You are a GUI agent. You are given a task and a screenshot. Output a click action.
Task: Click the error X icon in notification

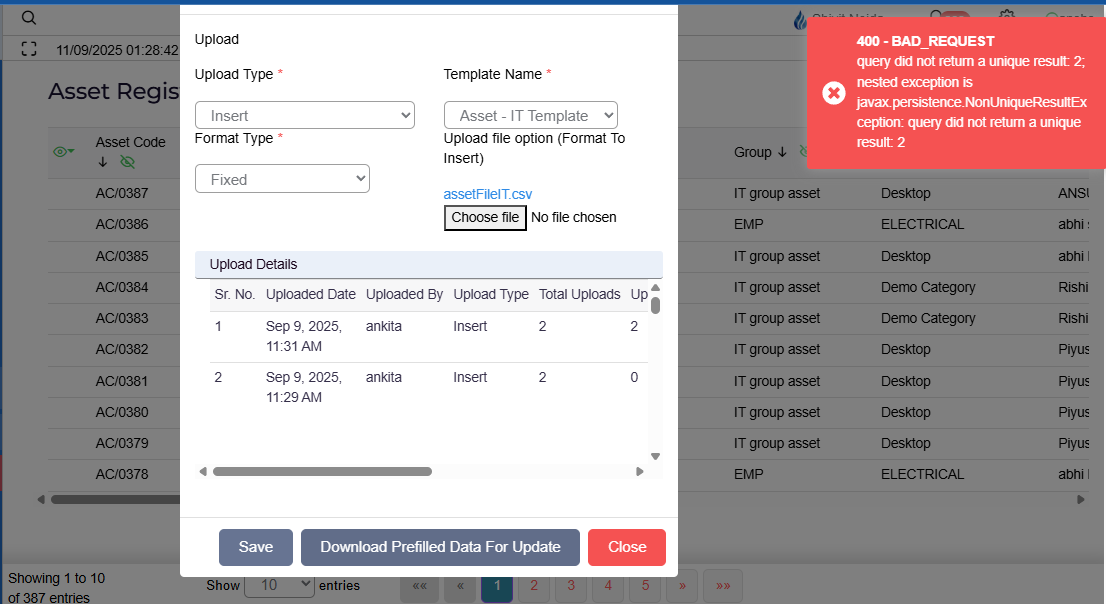tap(833, 93)
